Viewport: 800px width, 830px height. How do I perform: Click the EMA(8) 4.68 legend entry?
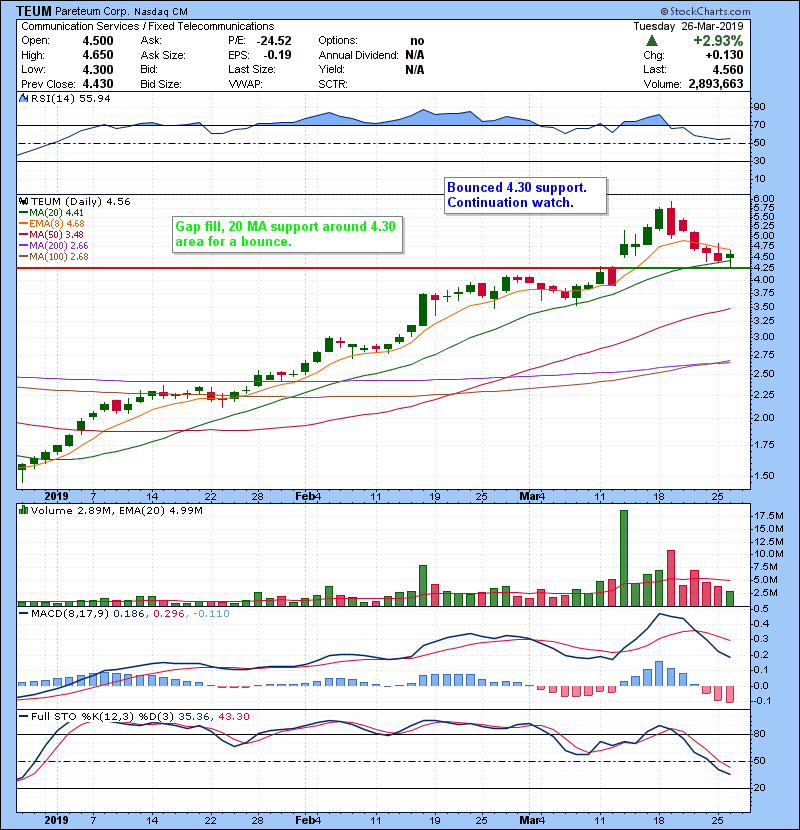click(52, 223)
